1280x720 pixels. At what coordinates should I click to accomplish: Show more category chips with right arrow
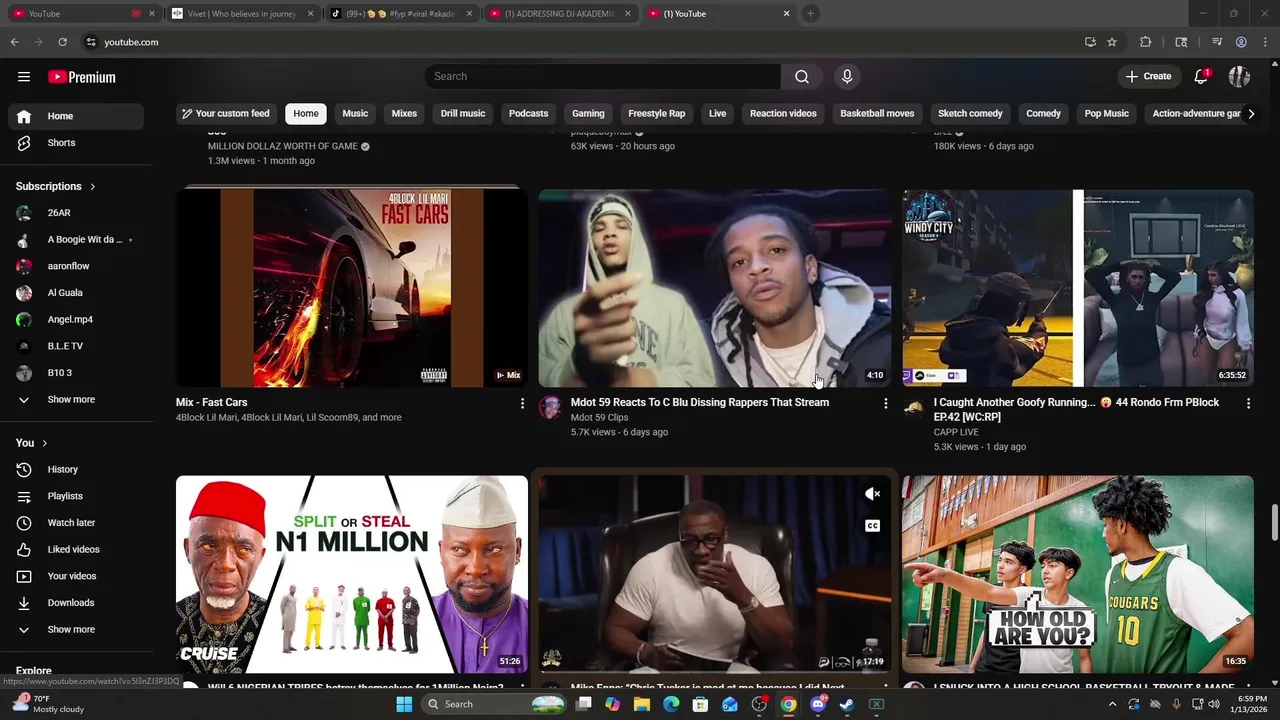(x=1250, y=114)
